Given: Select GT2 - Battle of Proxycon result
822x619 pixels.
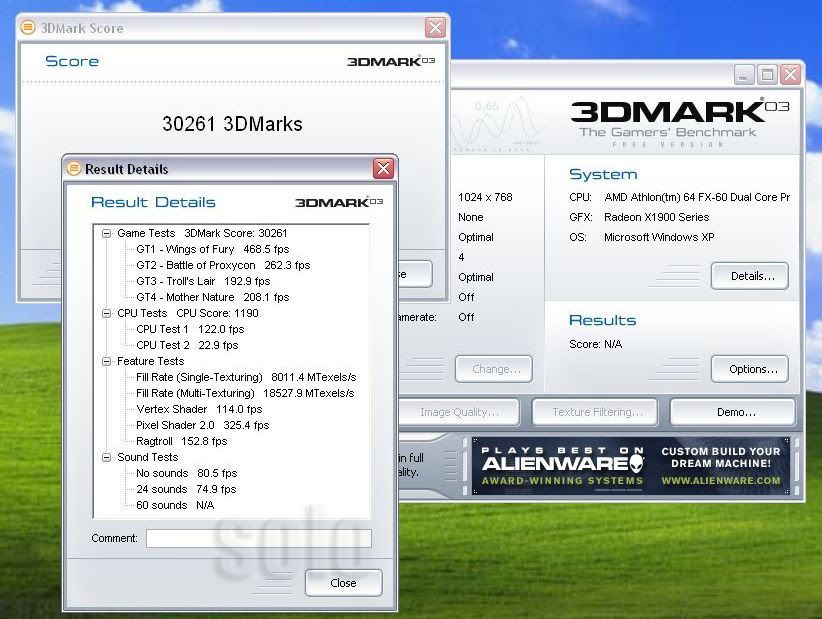Looking at the screenshot, I should pyautogui.click(x=223, y=265).
